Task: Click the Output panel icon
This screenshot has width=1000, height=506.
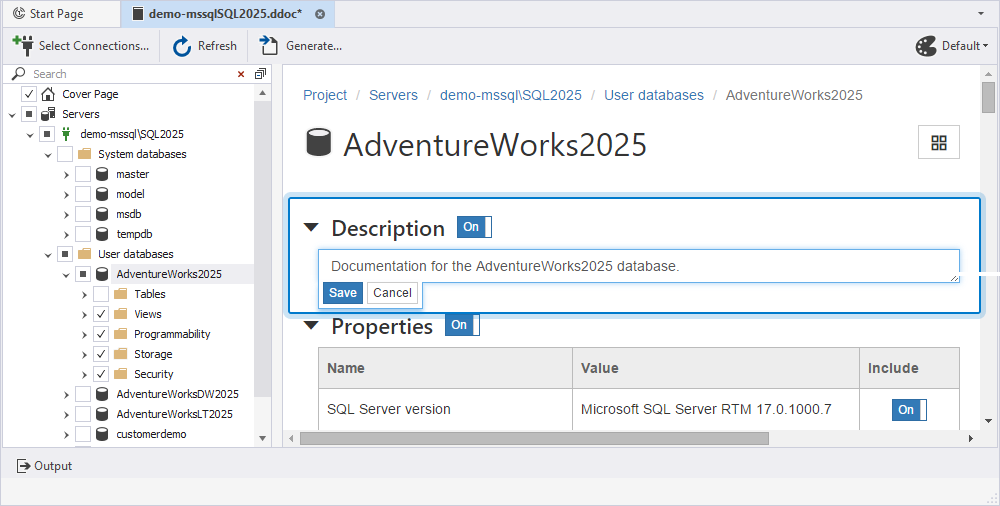Action: pyautogui.click(x=23, y=466)
